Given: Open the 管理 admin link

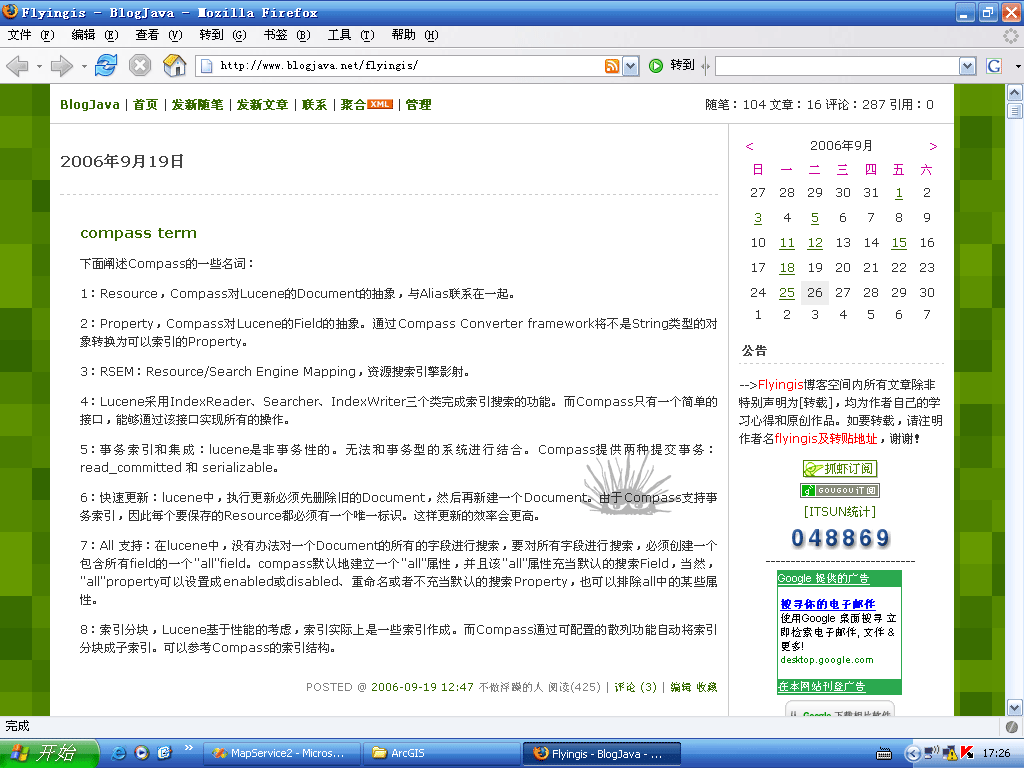Looking at the screenshot, I should (418, 104).
